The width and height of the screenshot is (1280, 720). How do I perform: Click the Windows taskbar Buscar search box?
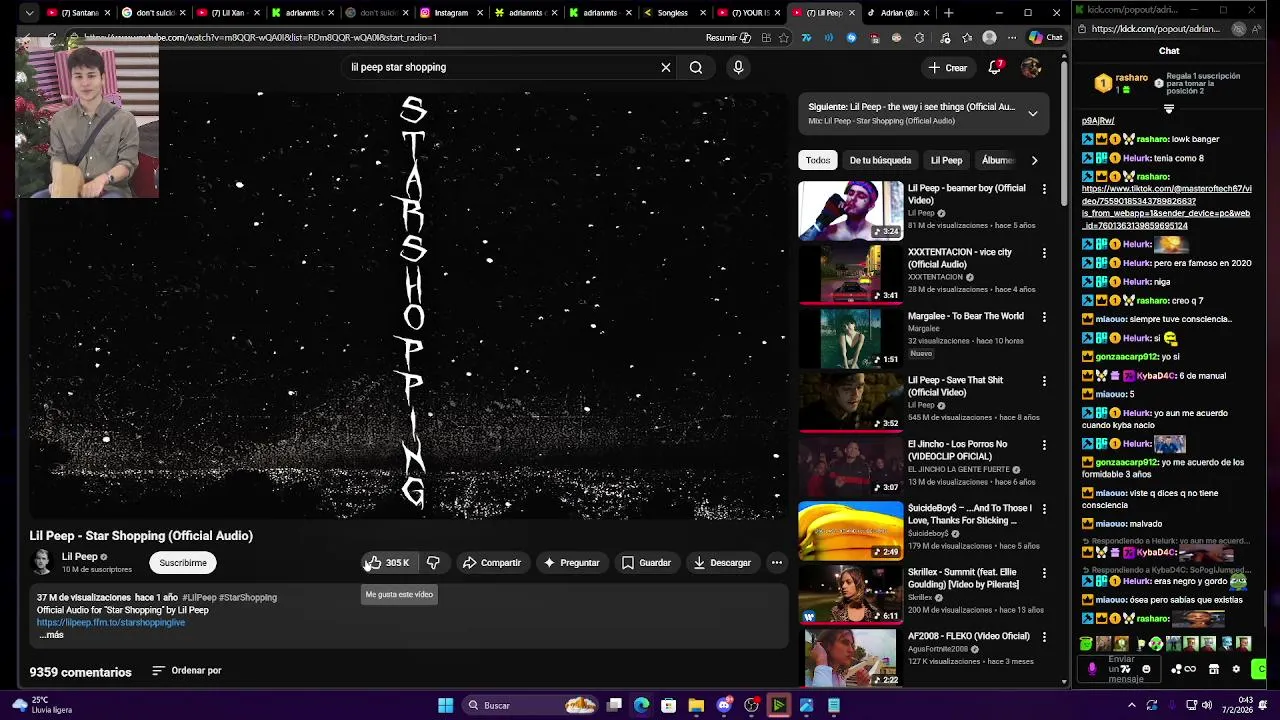click(530, 705)
